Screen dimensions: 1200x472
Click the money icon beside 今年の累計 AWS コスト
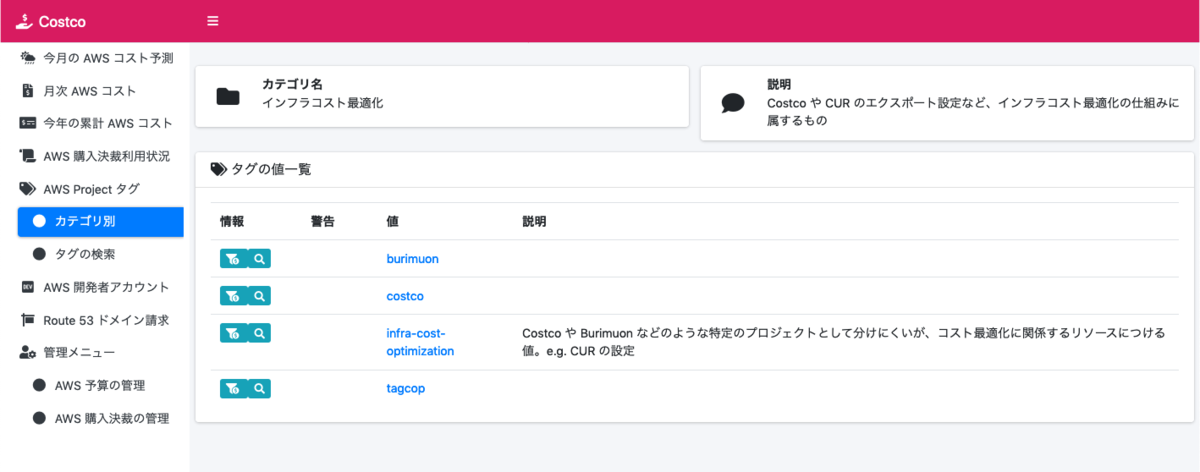[x=28, y=124]
